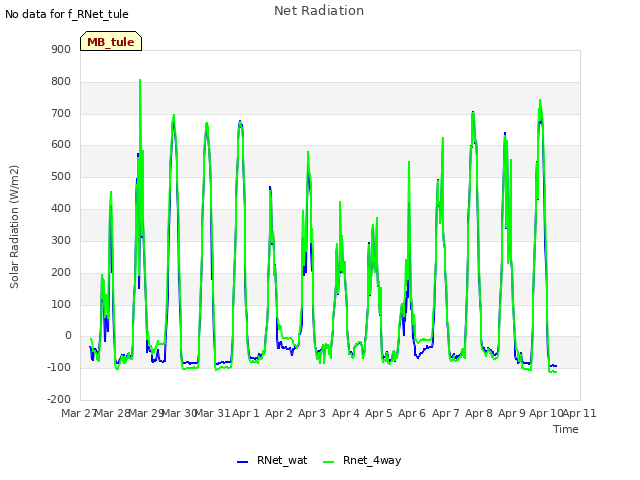Image resolution: width=640 pixels, height=480 pixels.
Task: Click the Apr 2 x-axis label
Action: (279, 413)
